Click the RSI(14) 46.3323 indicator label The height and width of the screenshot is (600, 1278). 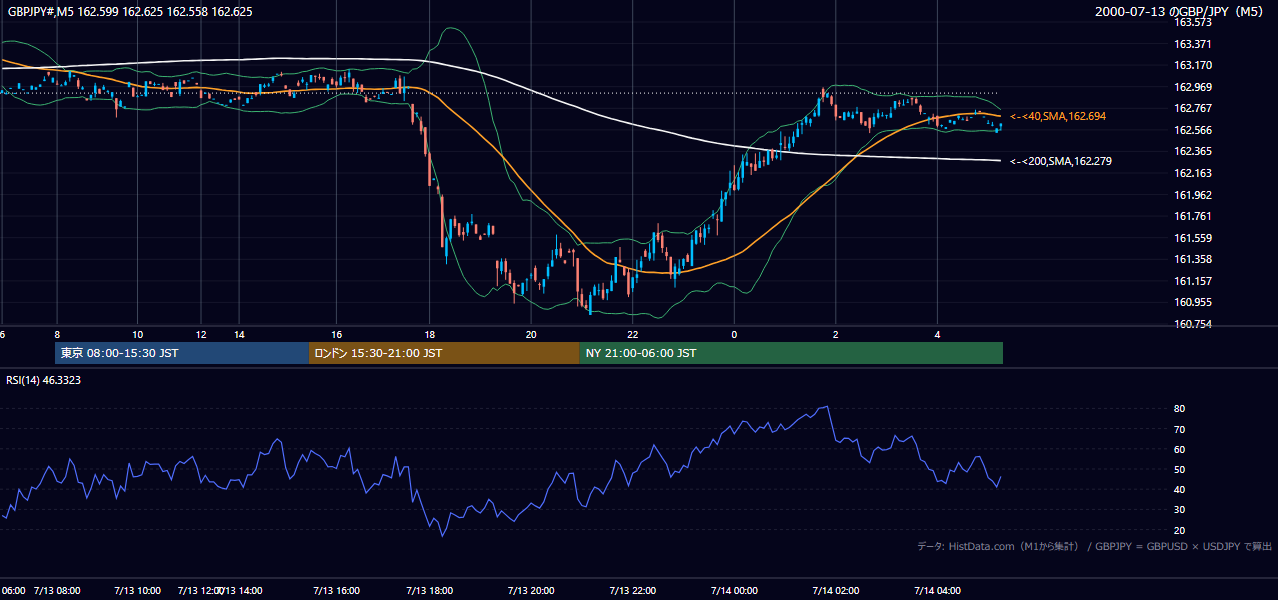click(44, 380)
